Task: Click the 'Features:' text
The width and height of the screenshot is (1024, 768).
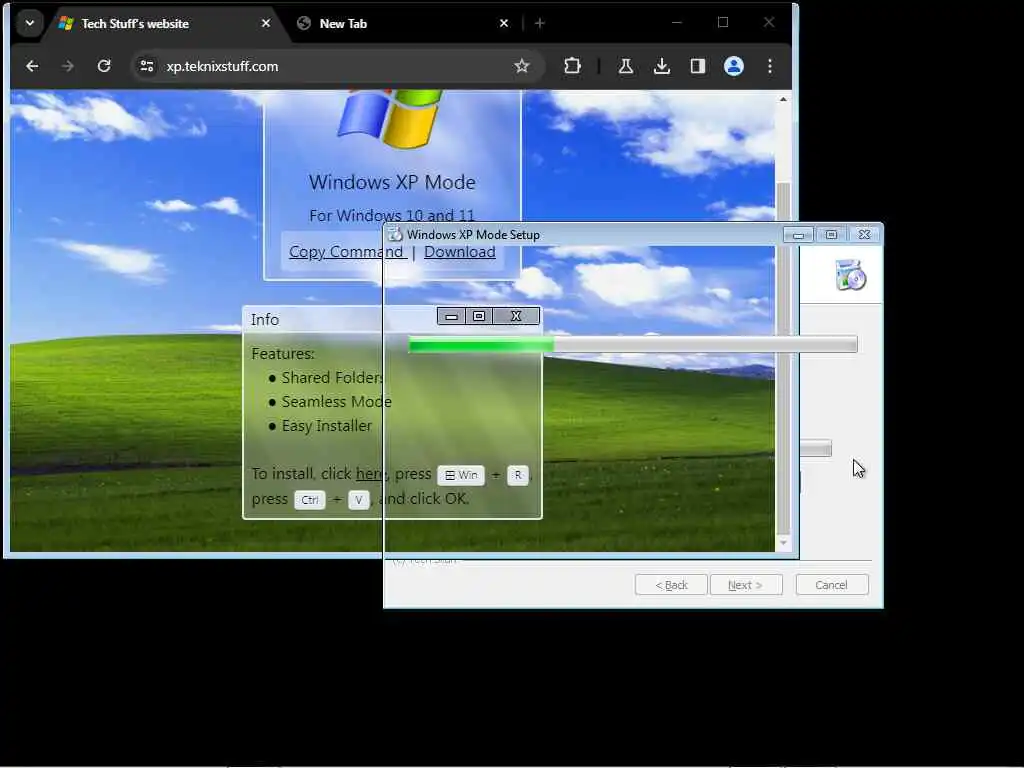Action: pyautogui.click(x=283, y=353)
